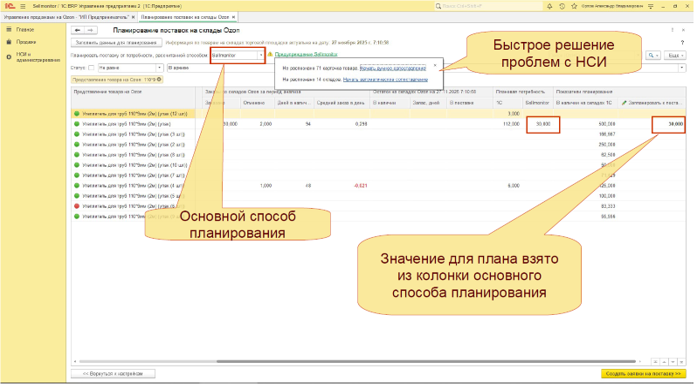Open history clock icon in title bar
The height and width of the screenshot is (386, 697).
pos(562,6)
